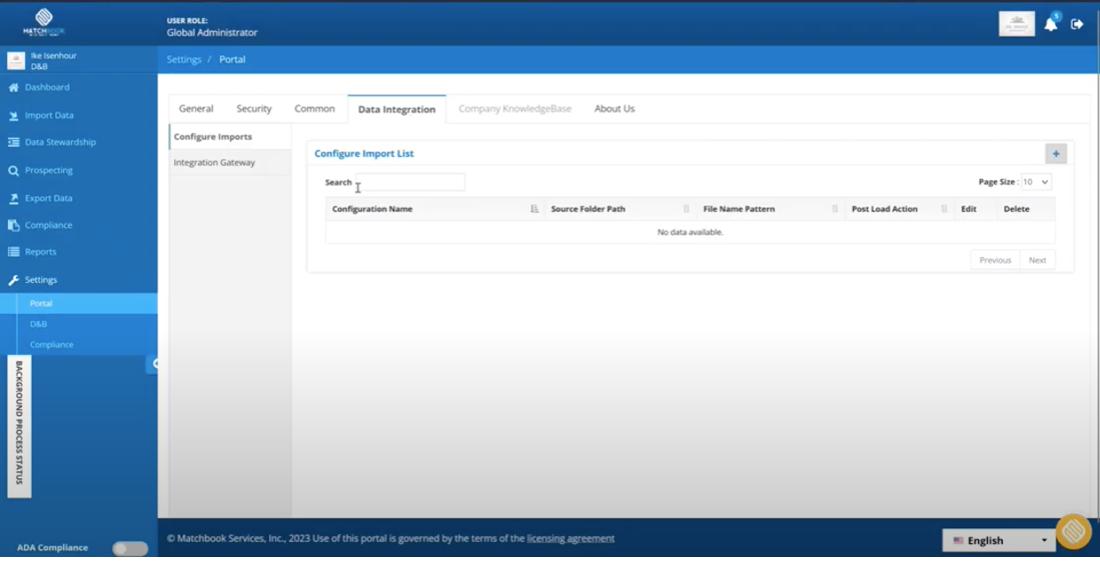The image size is (1100, 562).
Task: Open the gold Matchbook help widget icon
Action: (x=1073, y=531)
